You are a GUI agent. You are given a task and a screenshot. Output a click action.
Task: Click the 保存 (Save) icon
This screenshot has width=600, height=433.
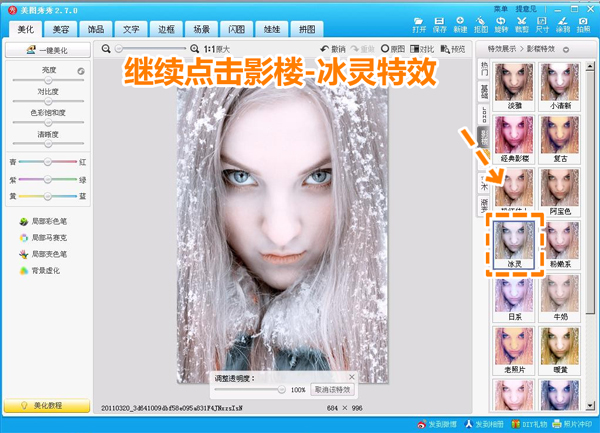click(439, 24)
